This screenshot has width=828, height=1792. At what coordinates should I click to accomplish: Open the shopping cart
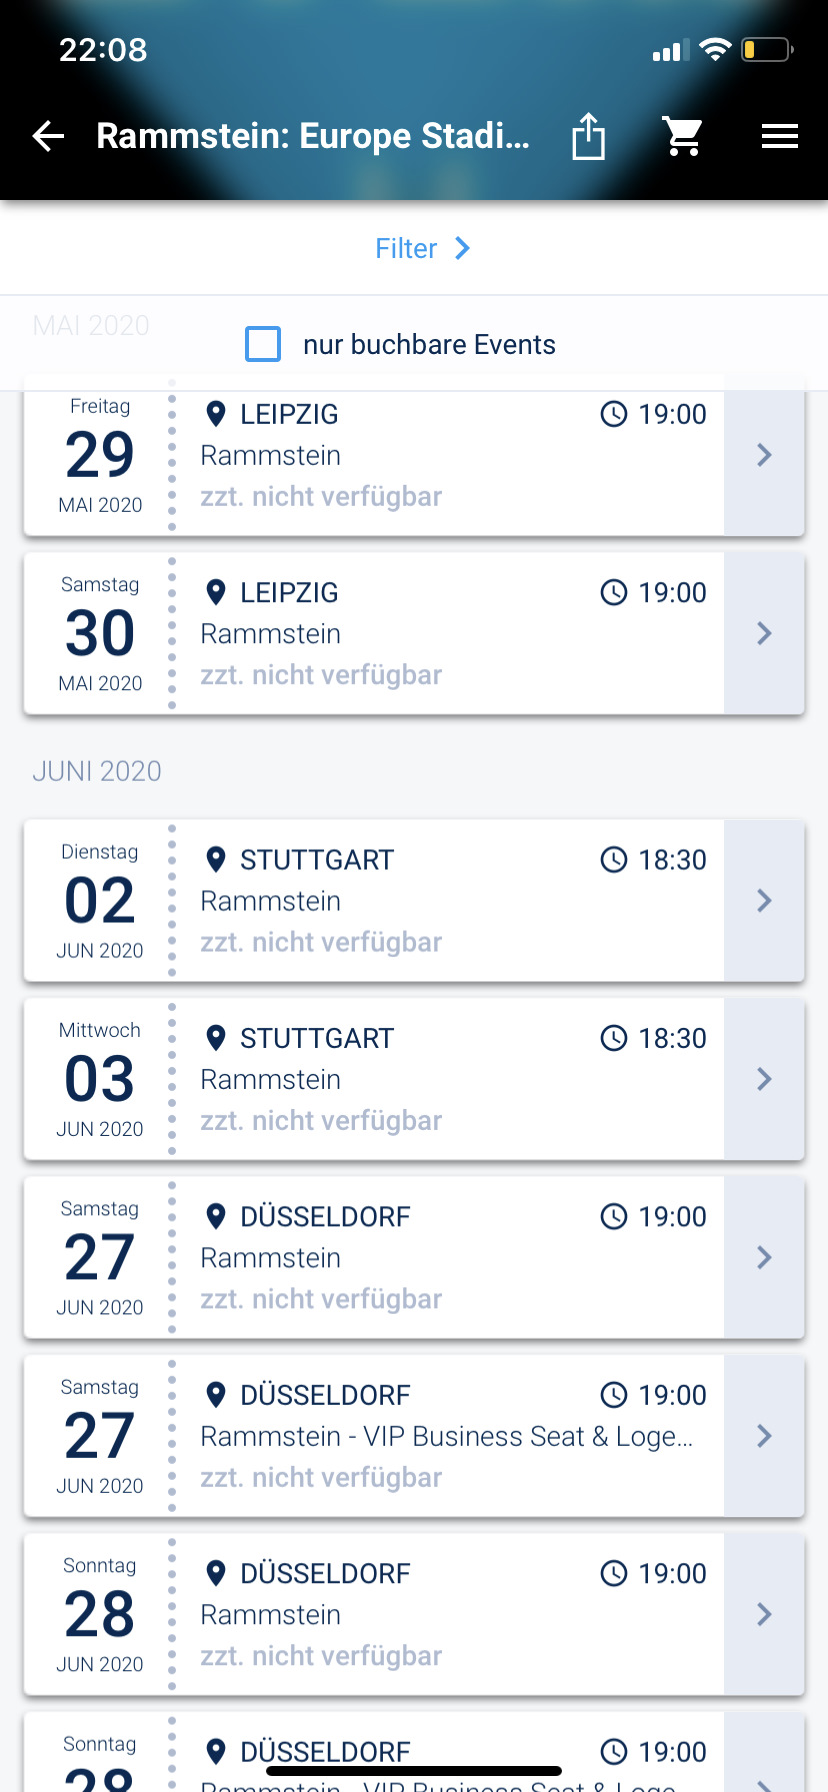click(684, 136)
